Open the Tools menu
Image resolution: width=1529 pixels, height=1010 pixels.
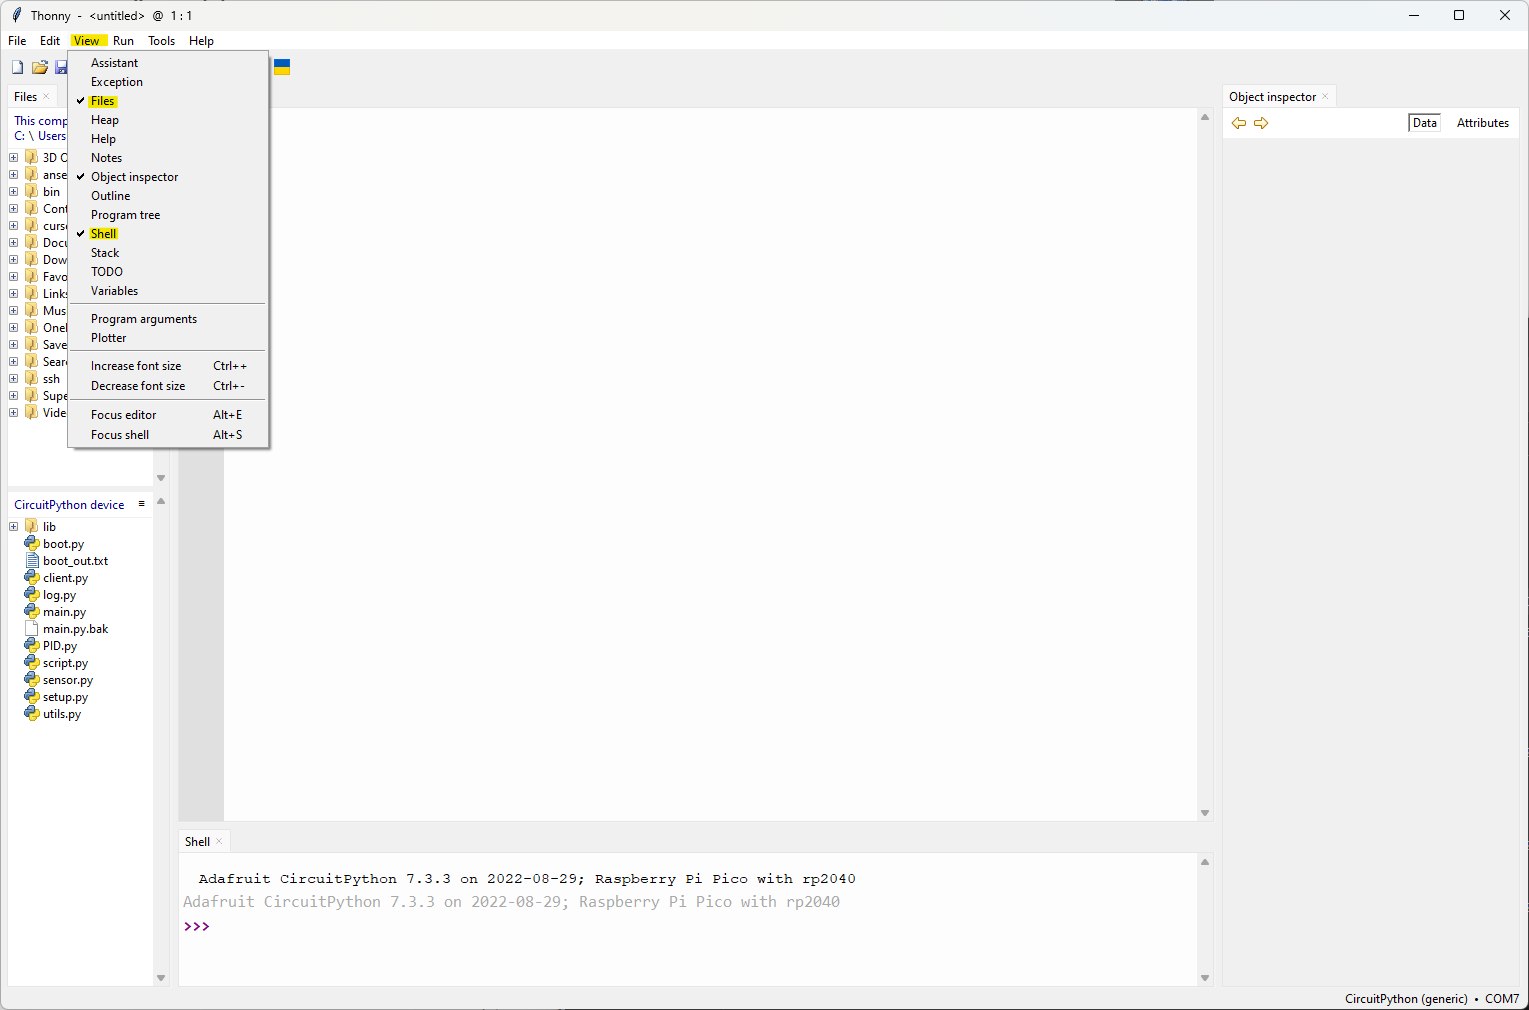[161, 41]
